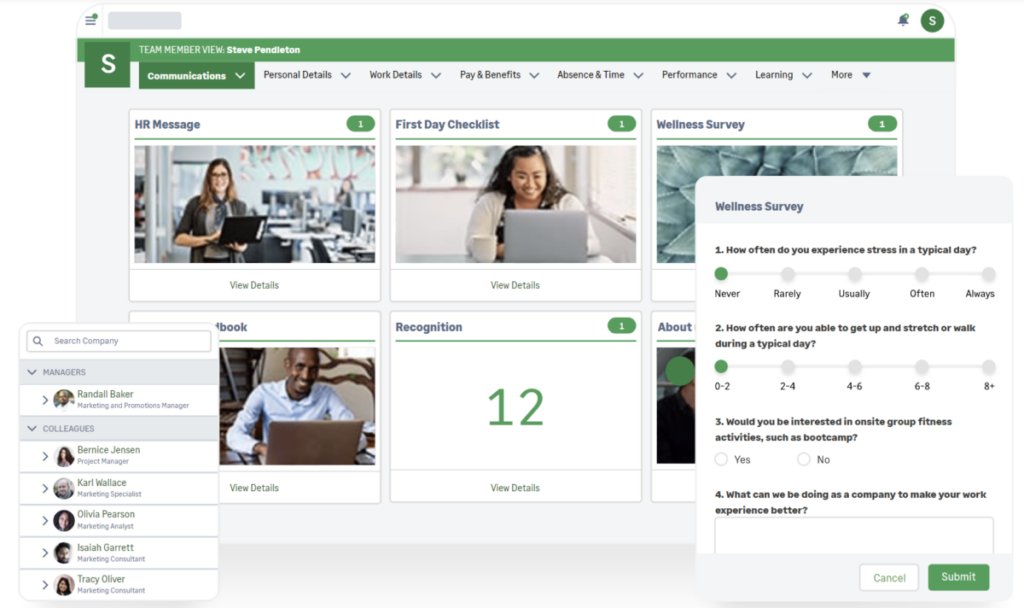This screenshot has height=608, width=1024.
Task: Expand the Bernice Jensen row chevron
Action: pos(45,456)
